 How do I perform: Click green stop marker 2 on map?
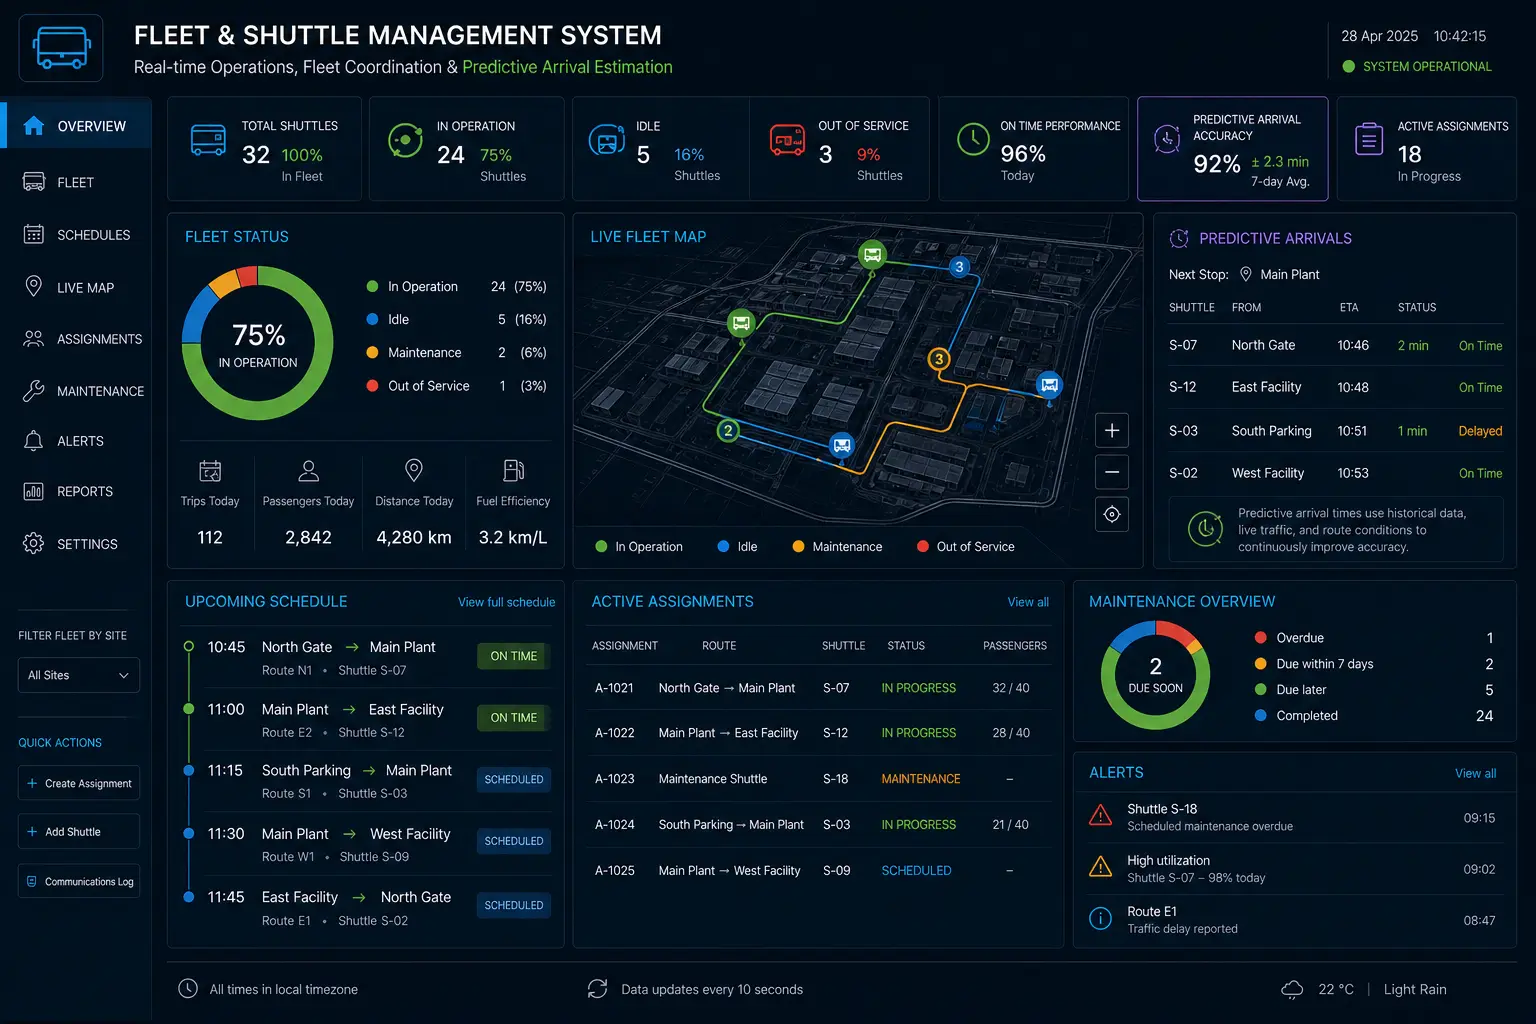[x=728, y=431]
